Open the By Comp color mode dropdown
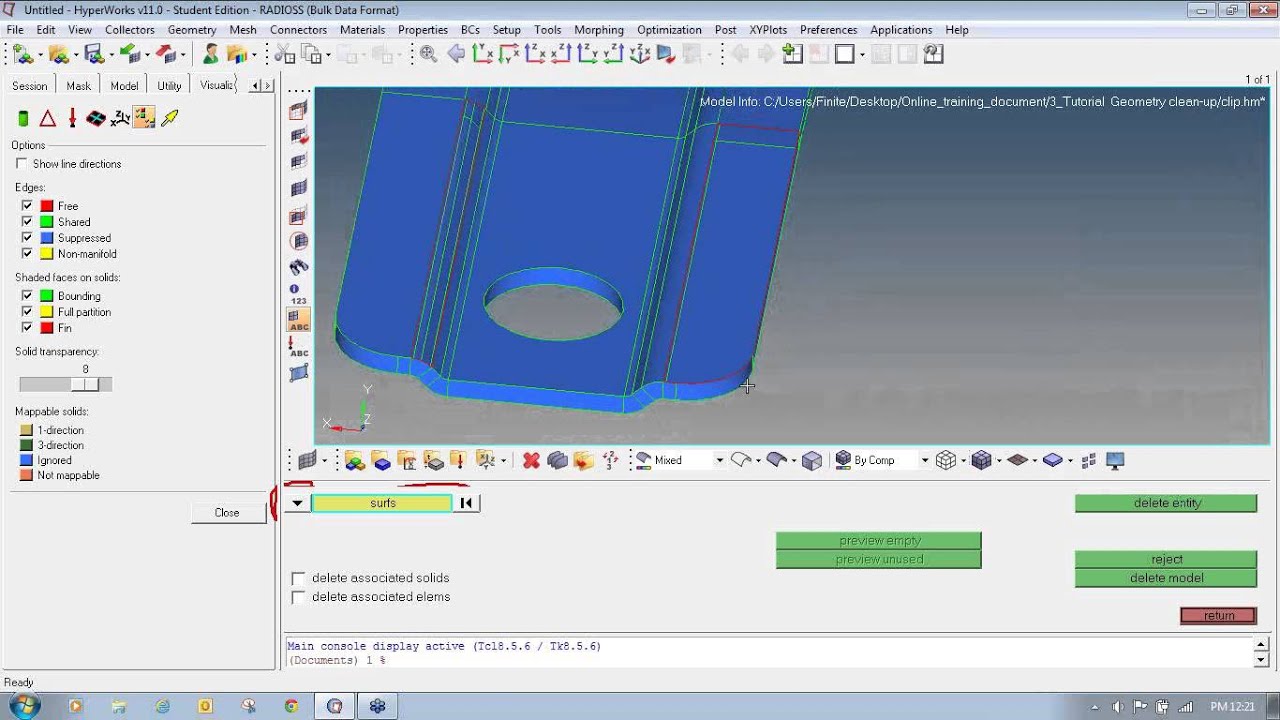This screenshot has height=720, width=1280. [924, 460]
